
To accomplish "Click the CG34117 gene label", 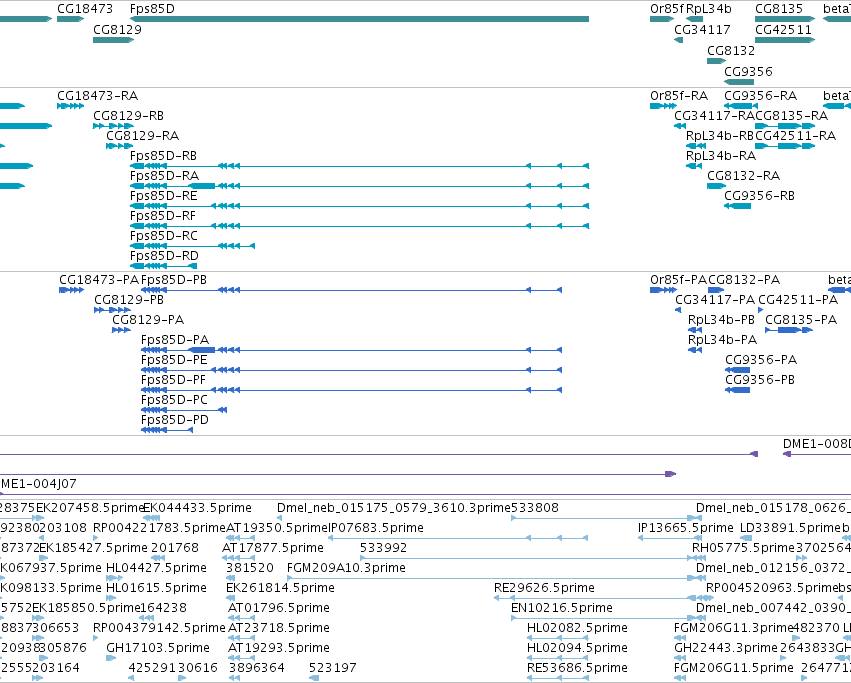I will 702,29.
